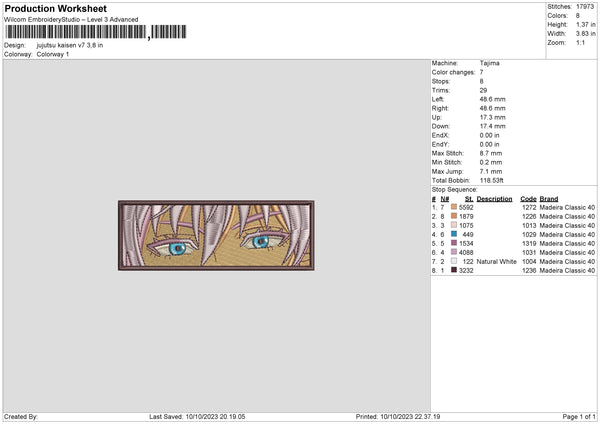The height and width of the screenshot is (424, 600).
Task: Click the 'Colorway 1' value
Action: [53, 54]
